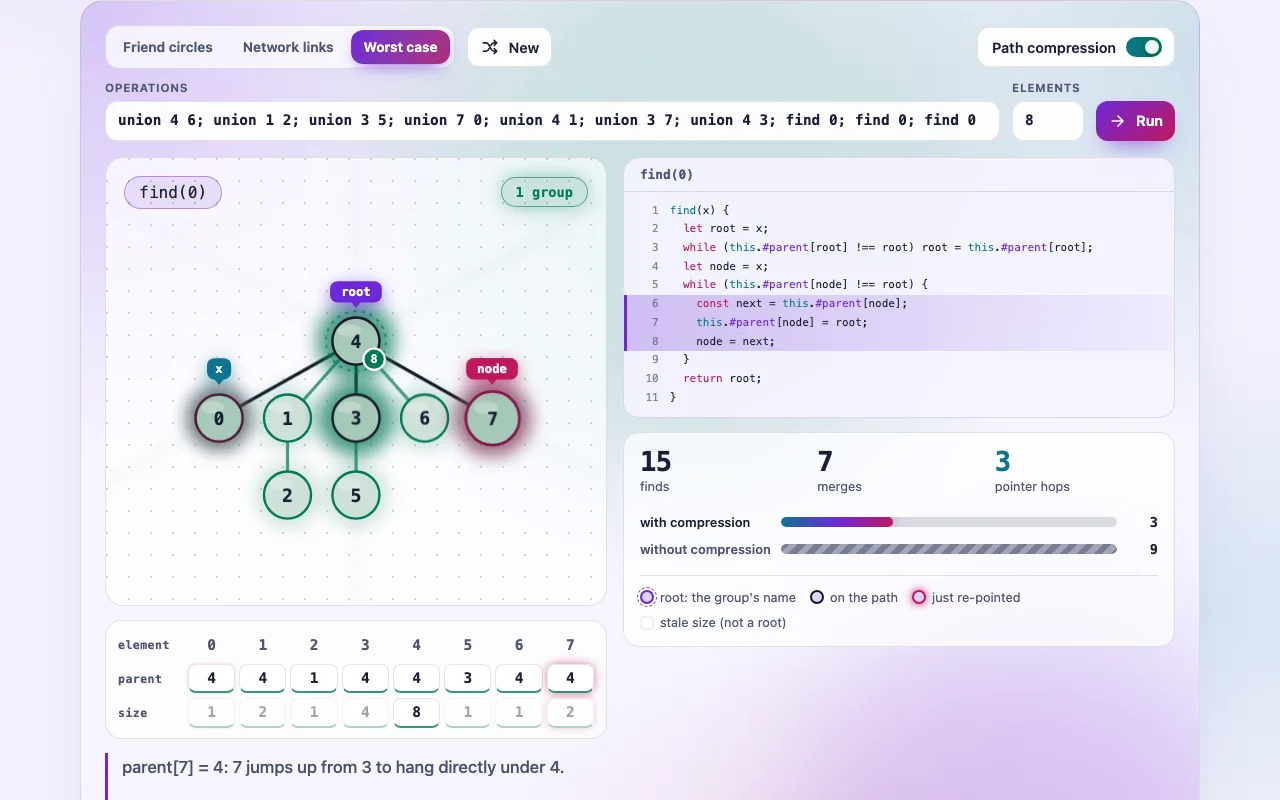1280x800 pixels.
Task: Run the operations with the Run button
Action: click(1135, 121)
